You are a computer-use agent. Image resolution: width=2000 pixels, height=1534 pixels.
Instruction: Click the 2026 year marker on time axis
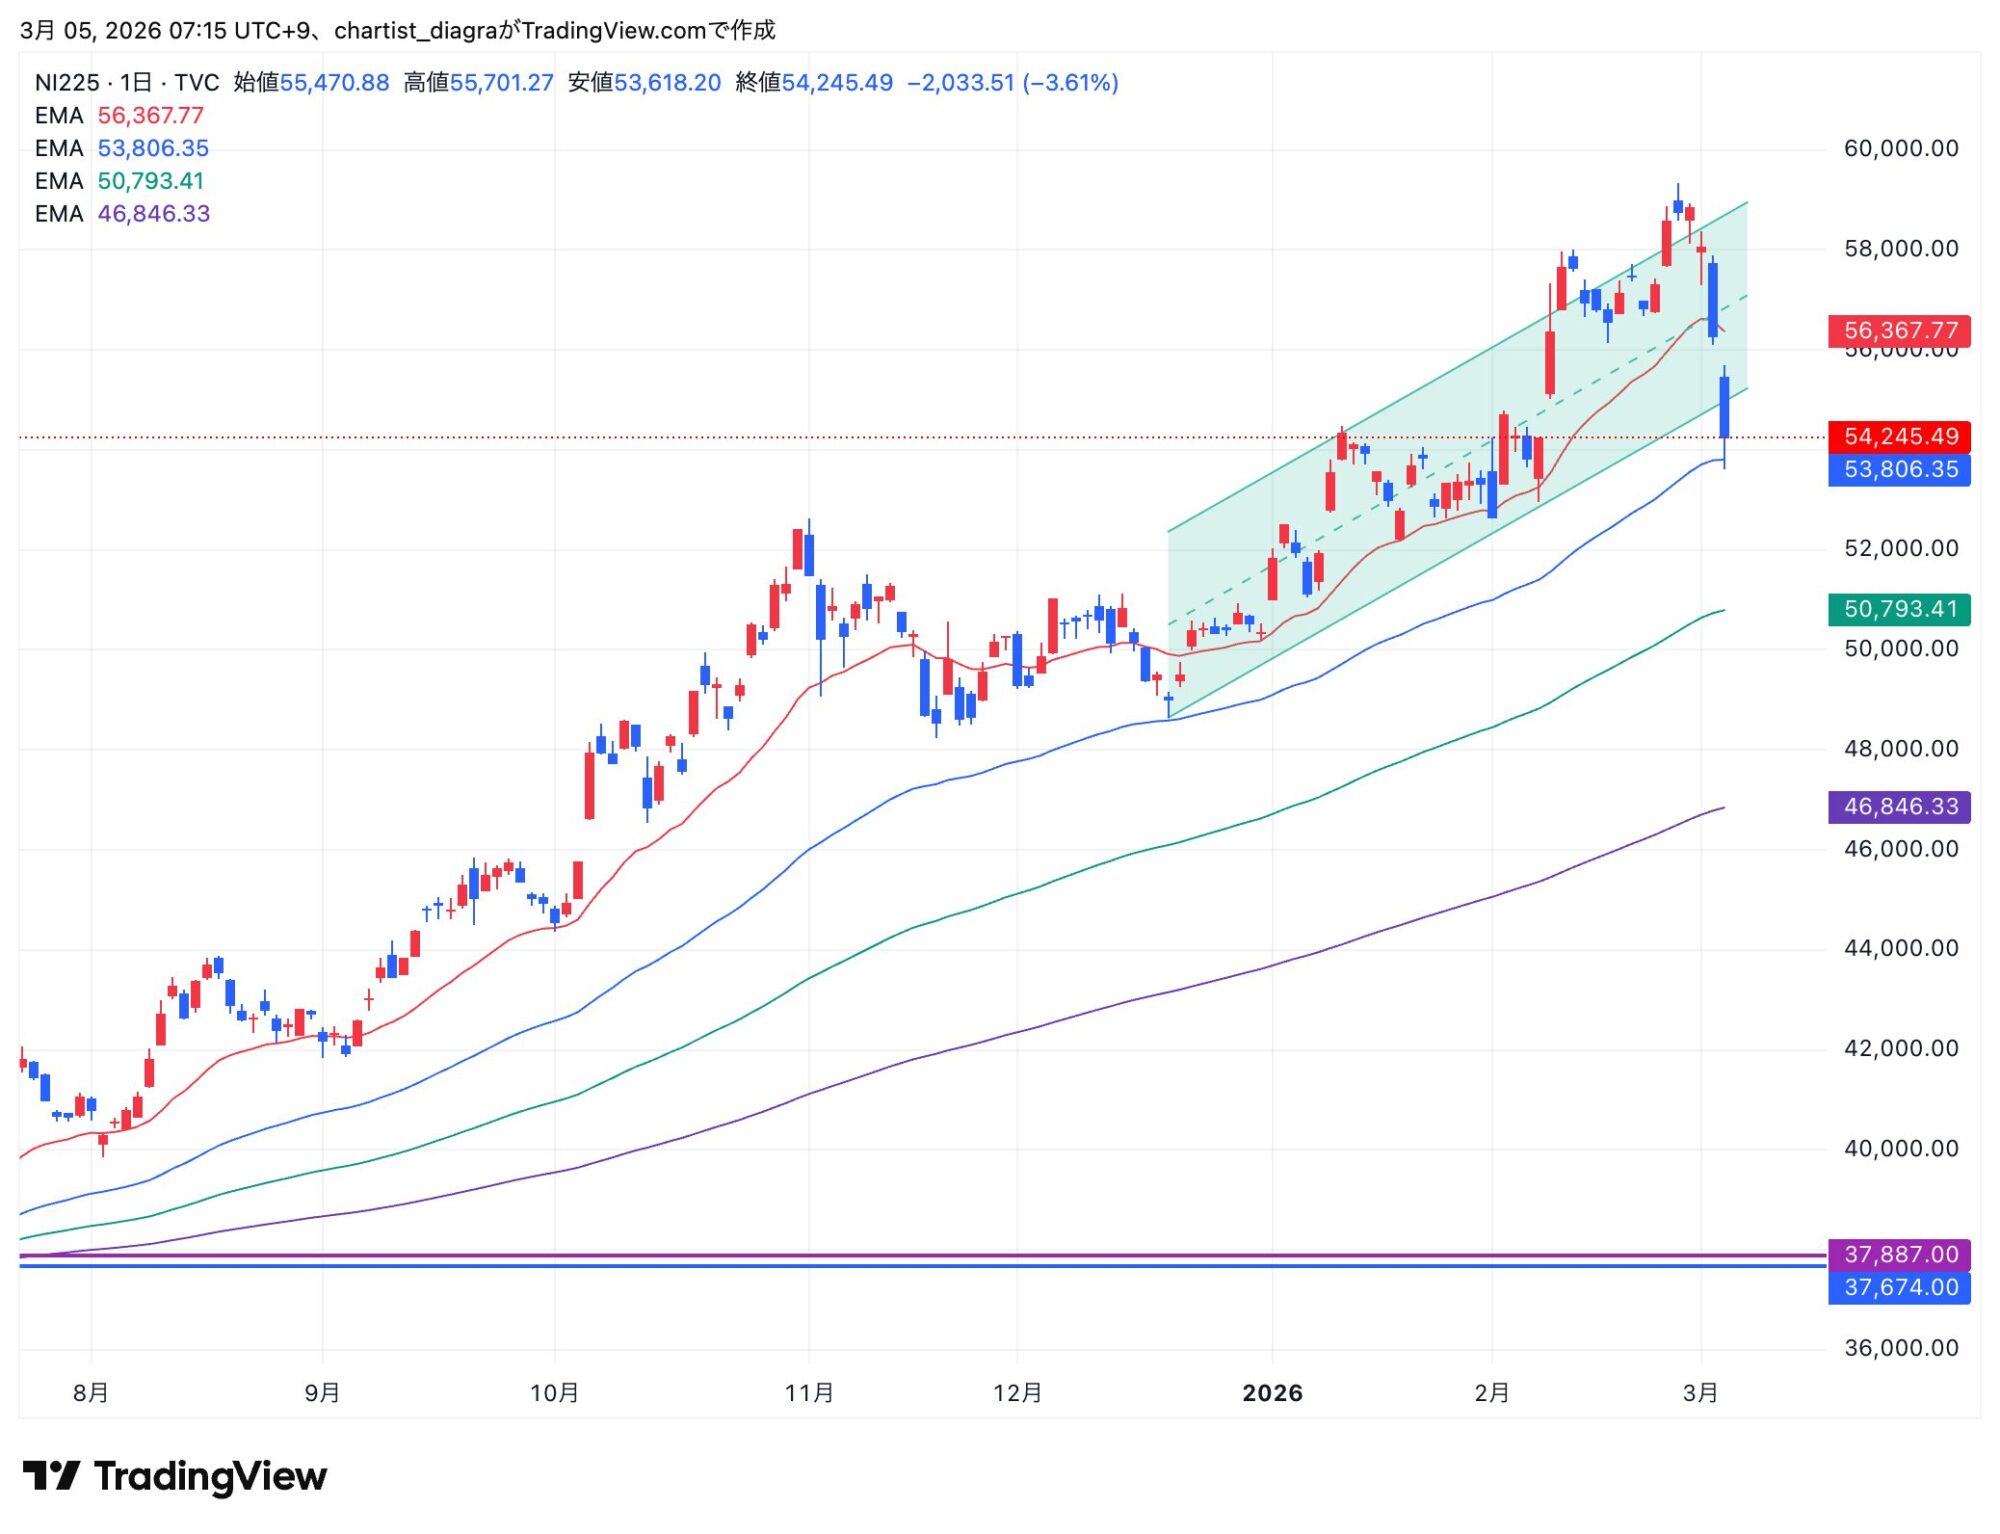click(1272, 1394)
